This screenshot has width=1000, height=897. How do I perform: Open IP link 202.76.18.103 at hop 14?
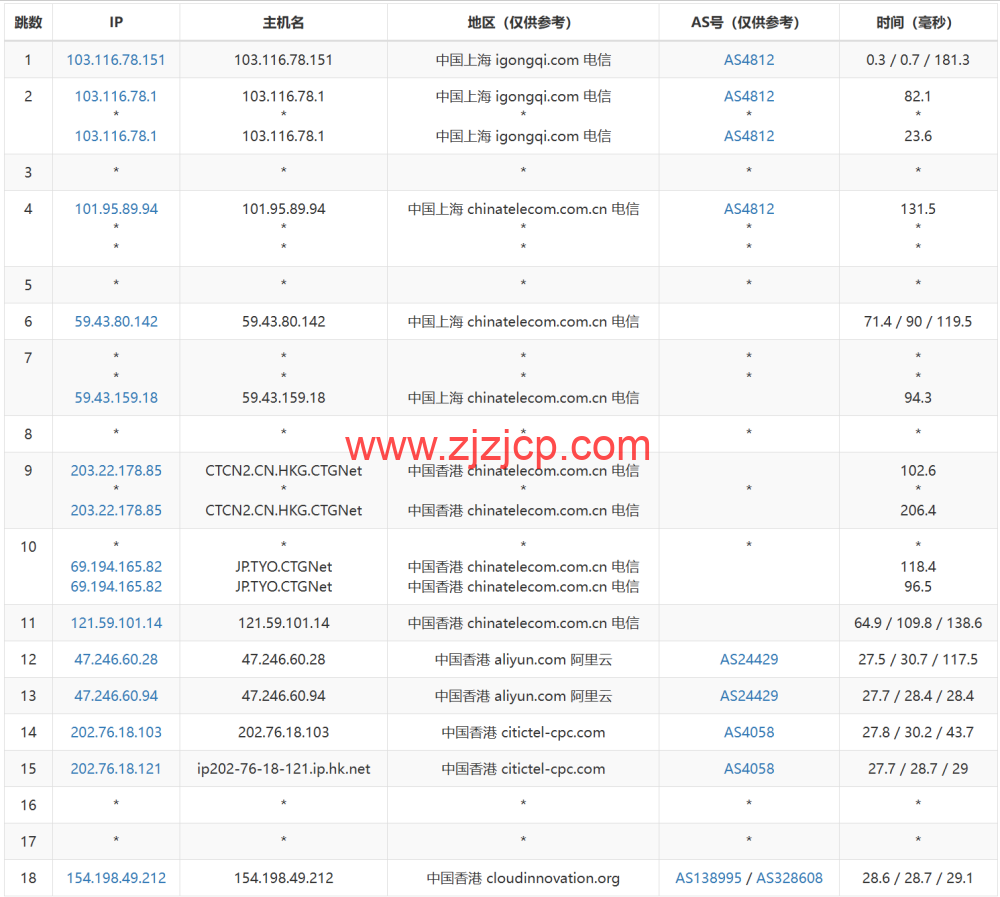point(115,732)
